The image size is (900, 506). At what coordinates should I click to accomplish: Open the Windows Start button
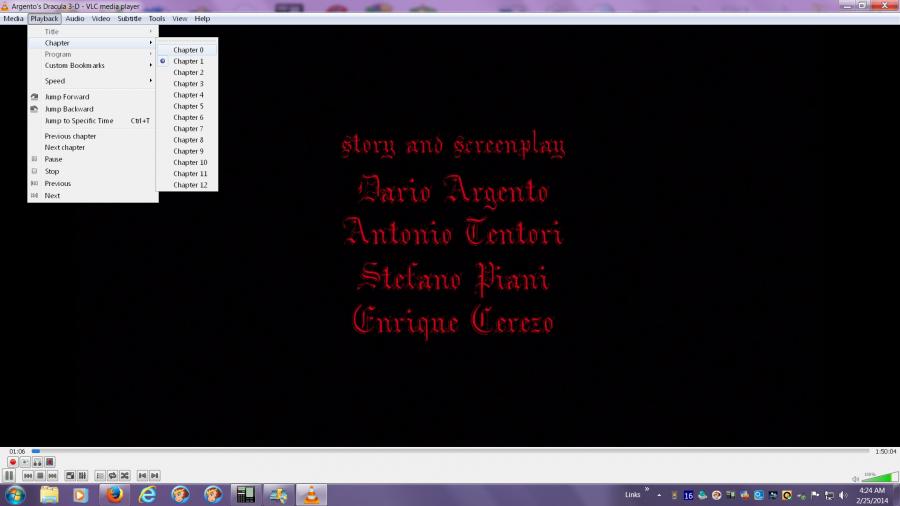[15, 495]
